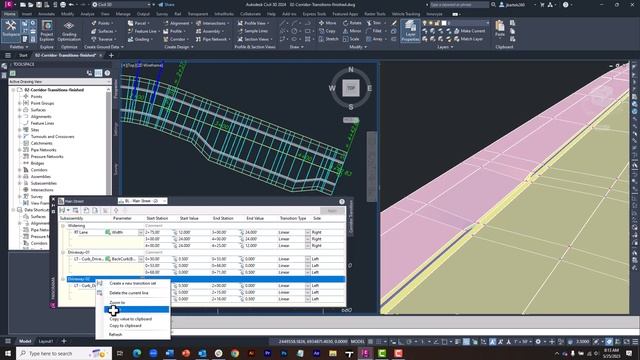Image resolution: width=640 pixels, height=360 pixels.
Task: Click Sample Lines in the ribbon
Action: point(253,31)
